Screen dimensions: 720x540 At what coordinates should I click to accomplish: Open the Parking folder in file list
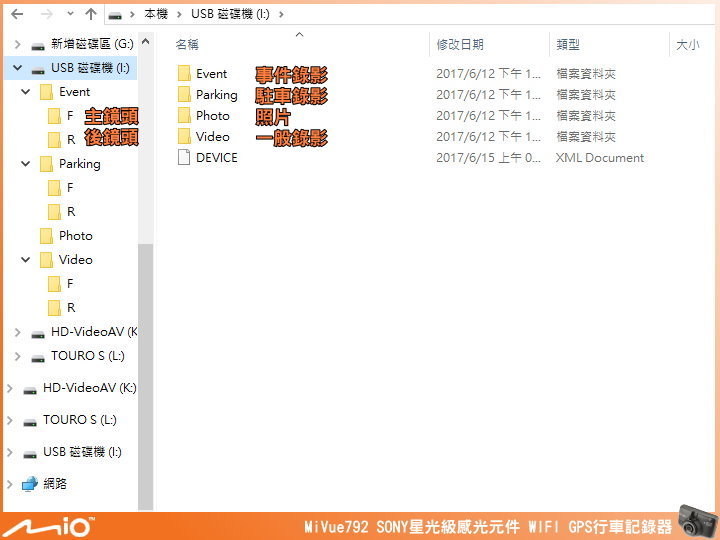[x=216, y=95]
